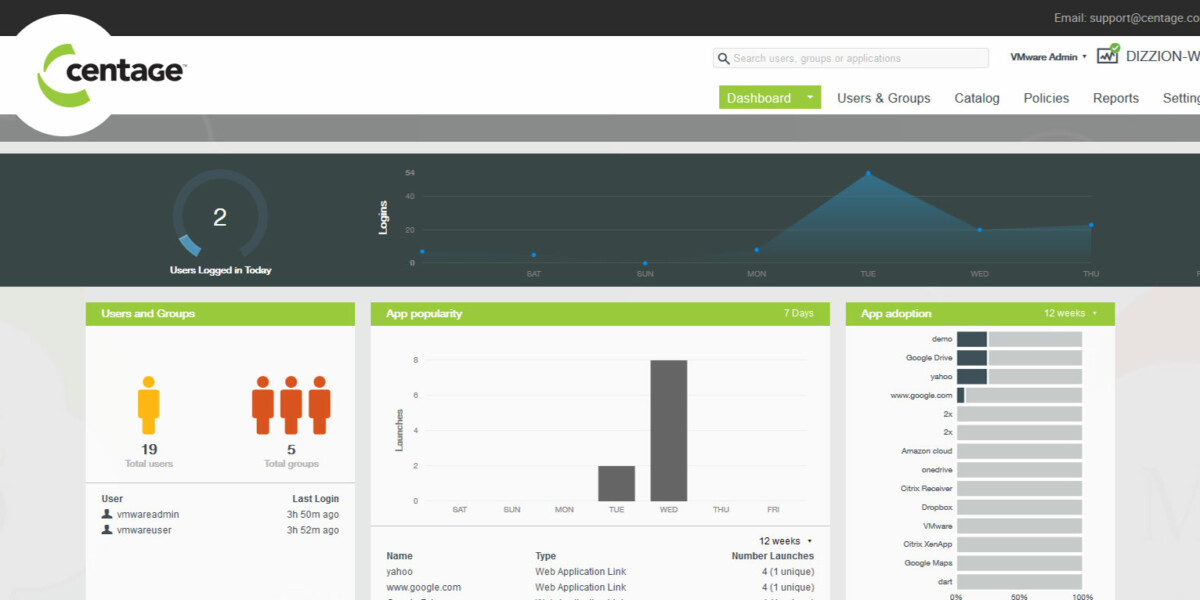Click the yahoo app name
The image size is (1200, 600).
coord(399,572)
